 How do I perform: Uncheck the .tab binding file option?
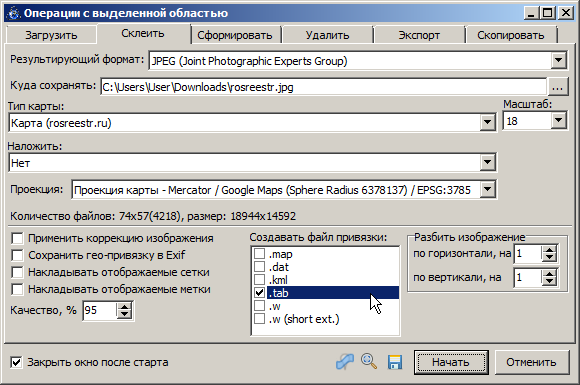(x=260, y=293)
